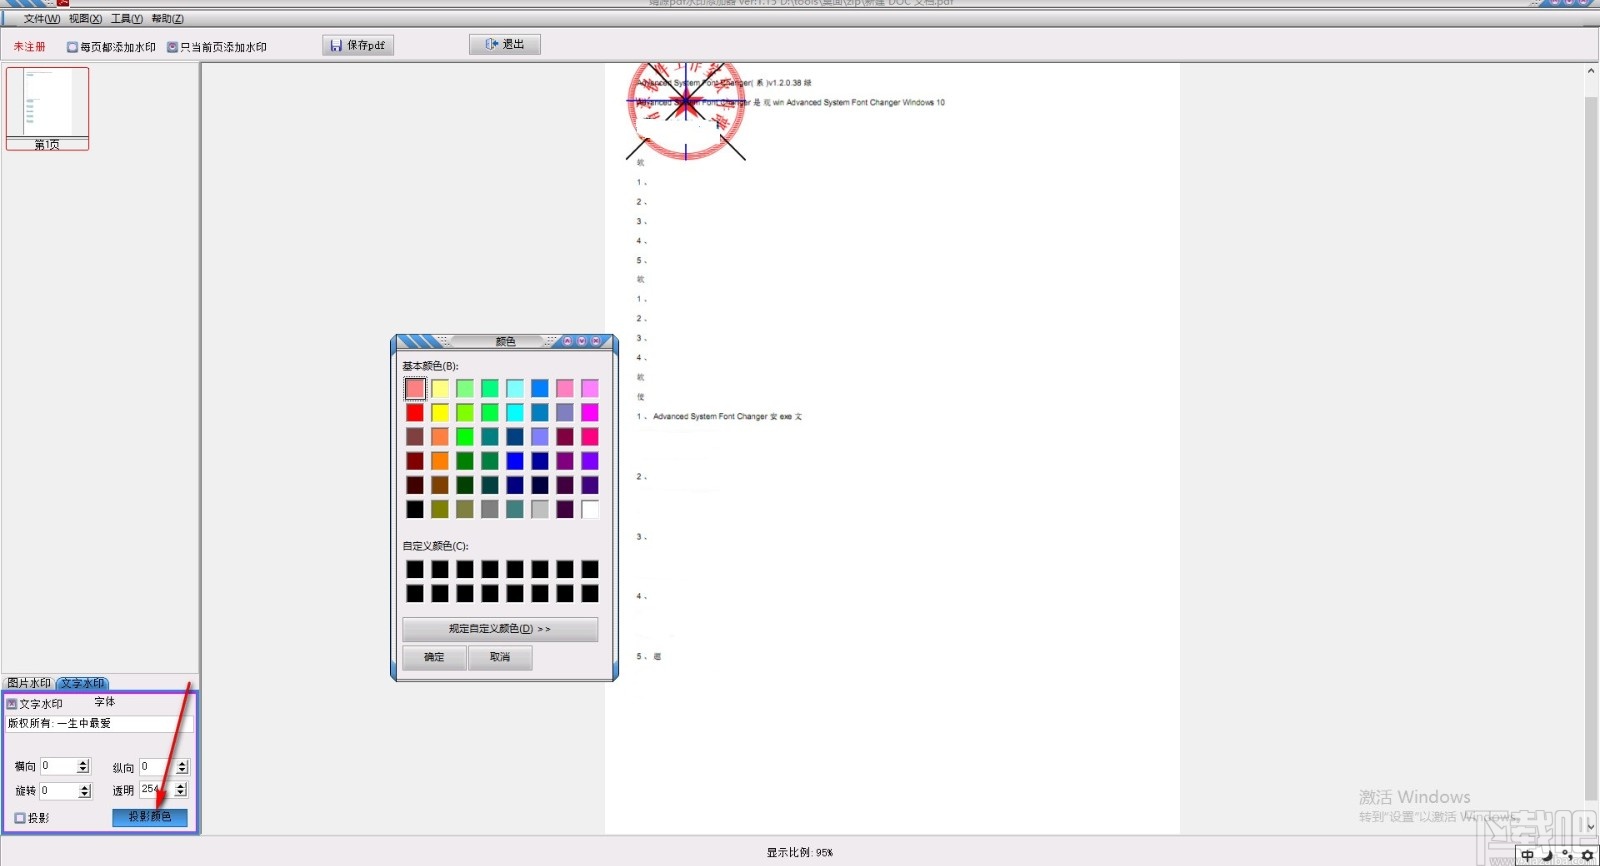1600x866 pixels.
Task: Pick the bright cyan swatch in the second row
Action: click(515, 412)
